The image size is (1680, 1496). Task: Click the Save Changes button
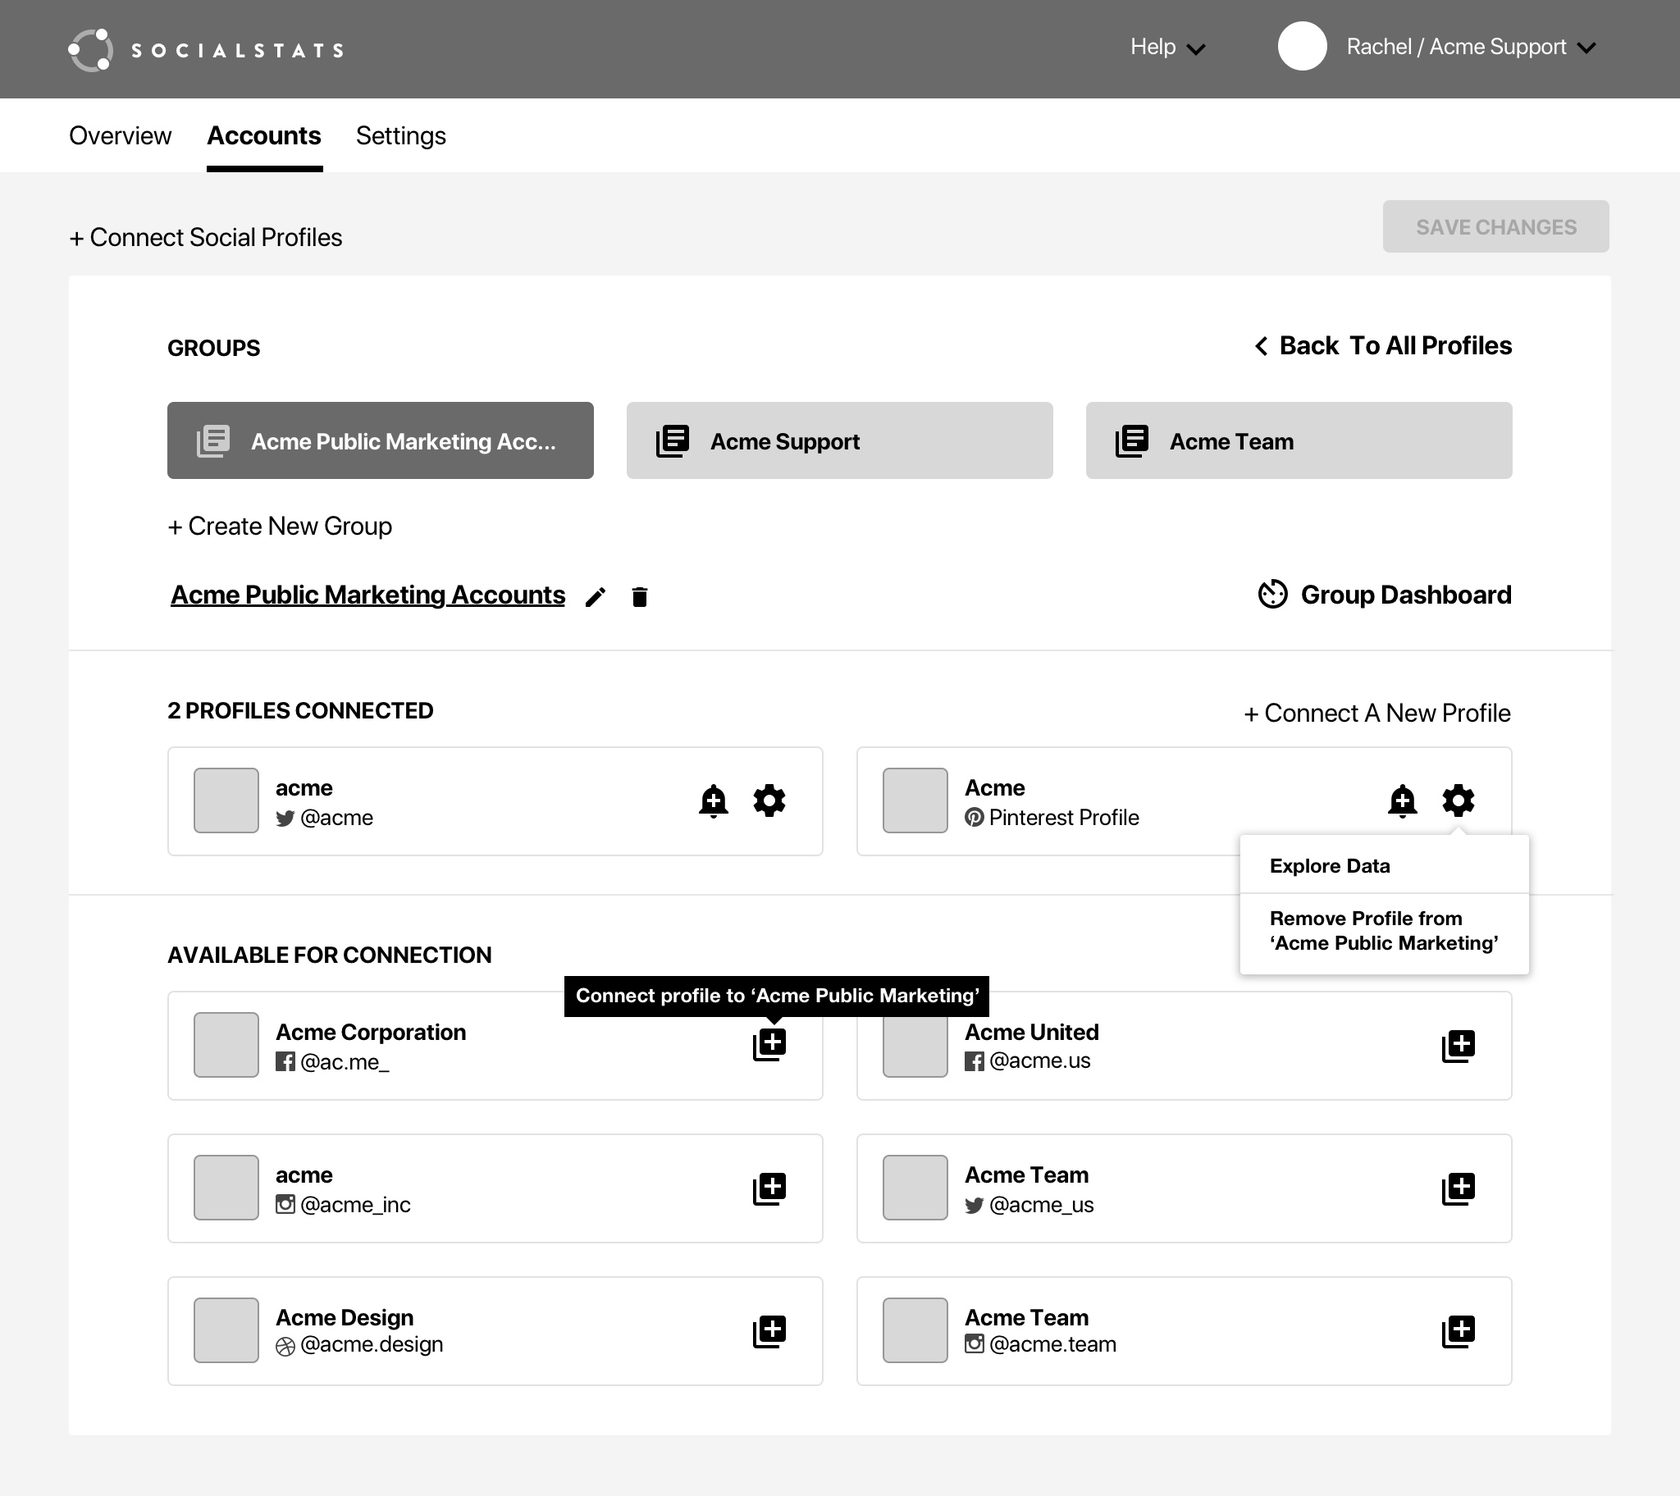pos(1495,227)
